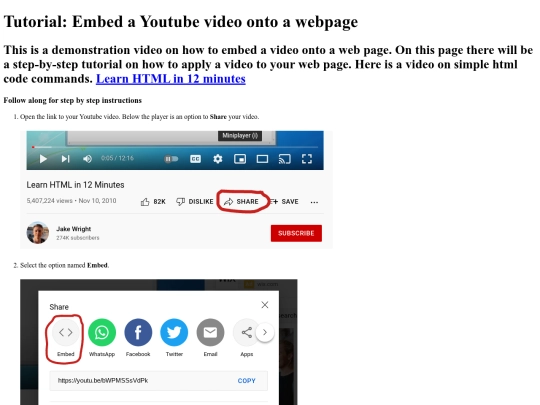The image size is (540, 405).
Task: Click the 274K subscribers text
Action: (x=78, y=238)
